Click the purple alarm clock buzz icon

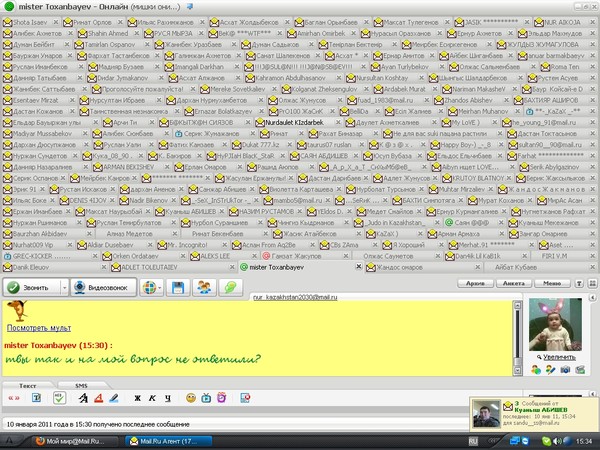[x=222, y=398]
